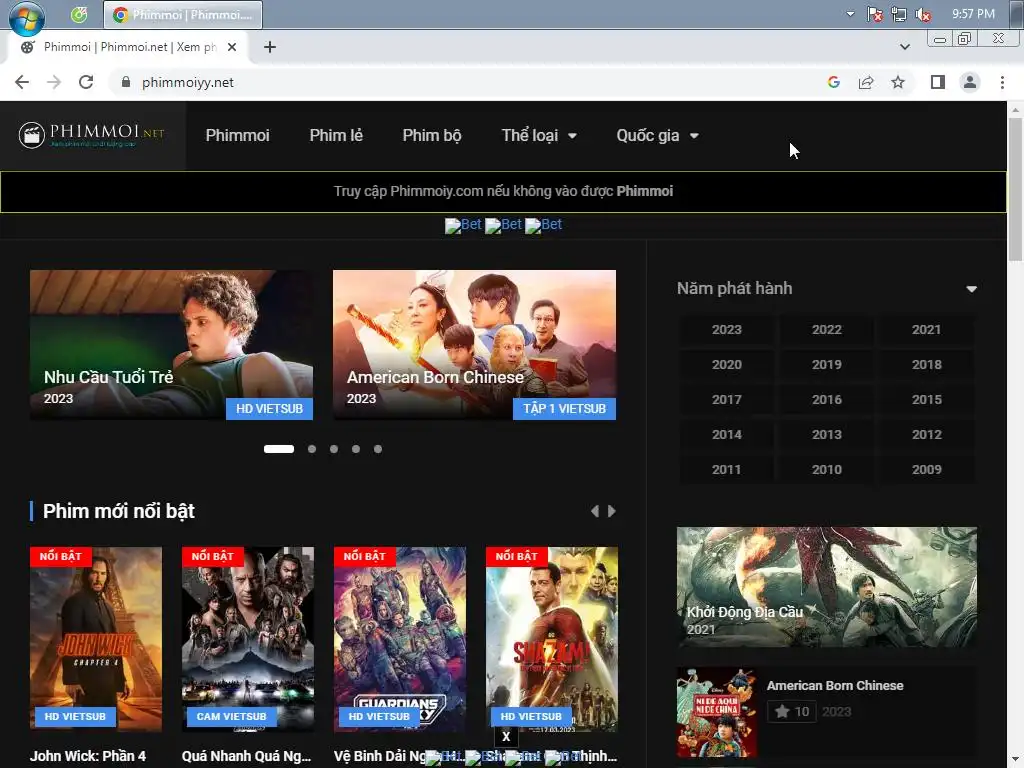Click the page vertical scrollbar thumb
The height and width of the screenshot is (768, 1024).
click(1016, 191)
